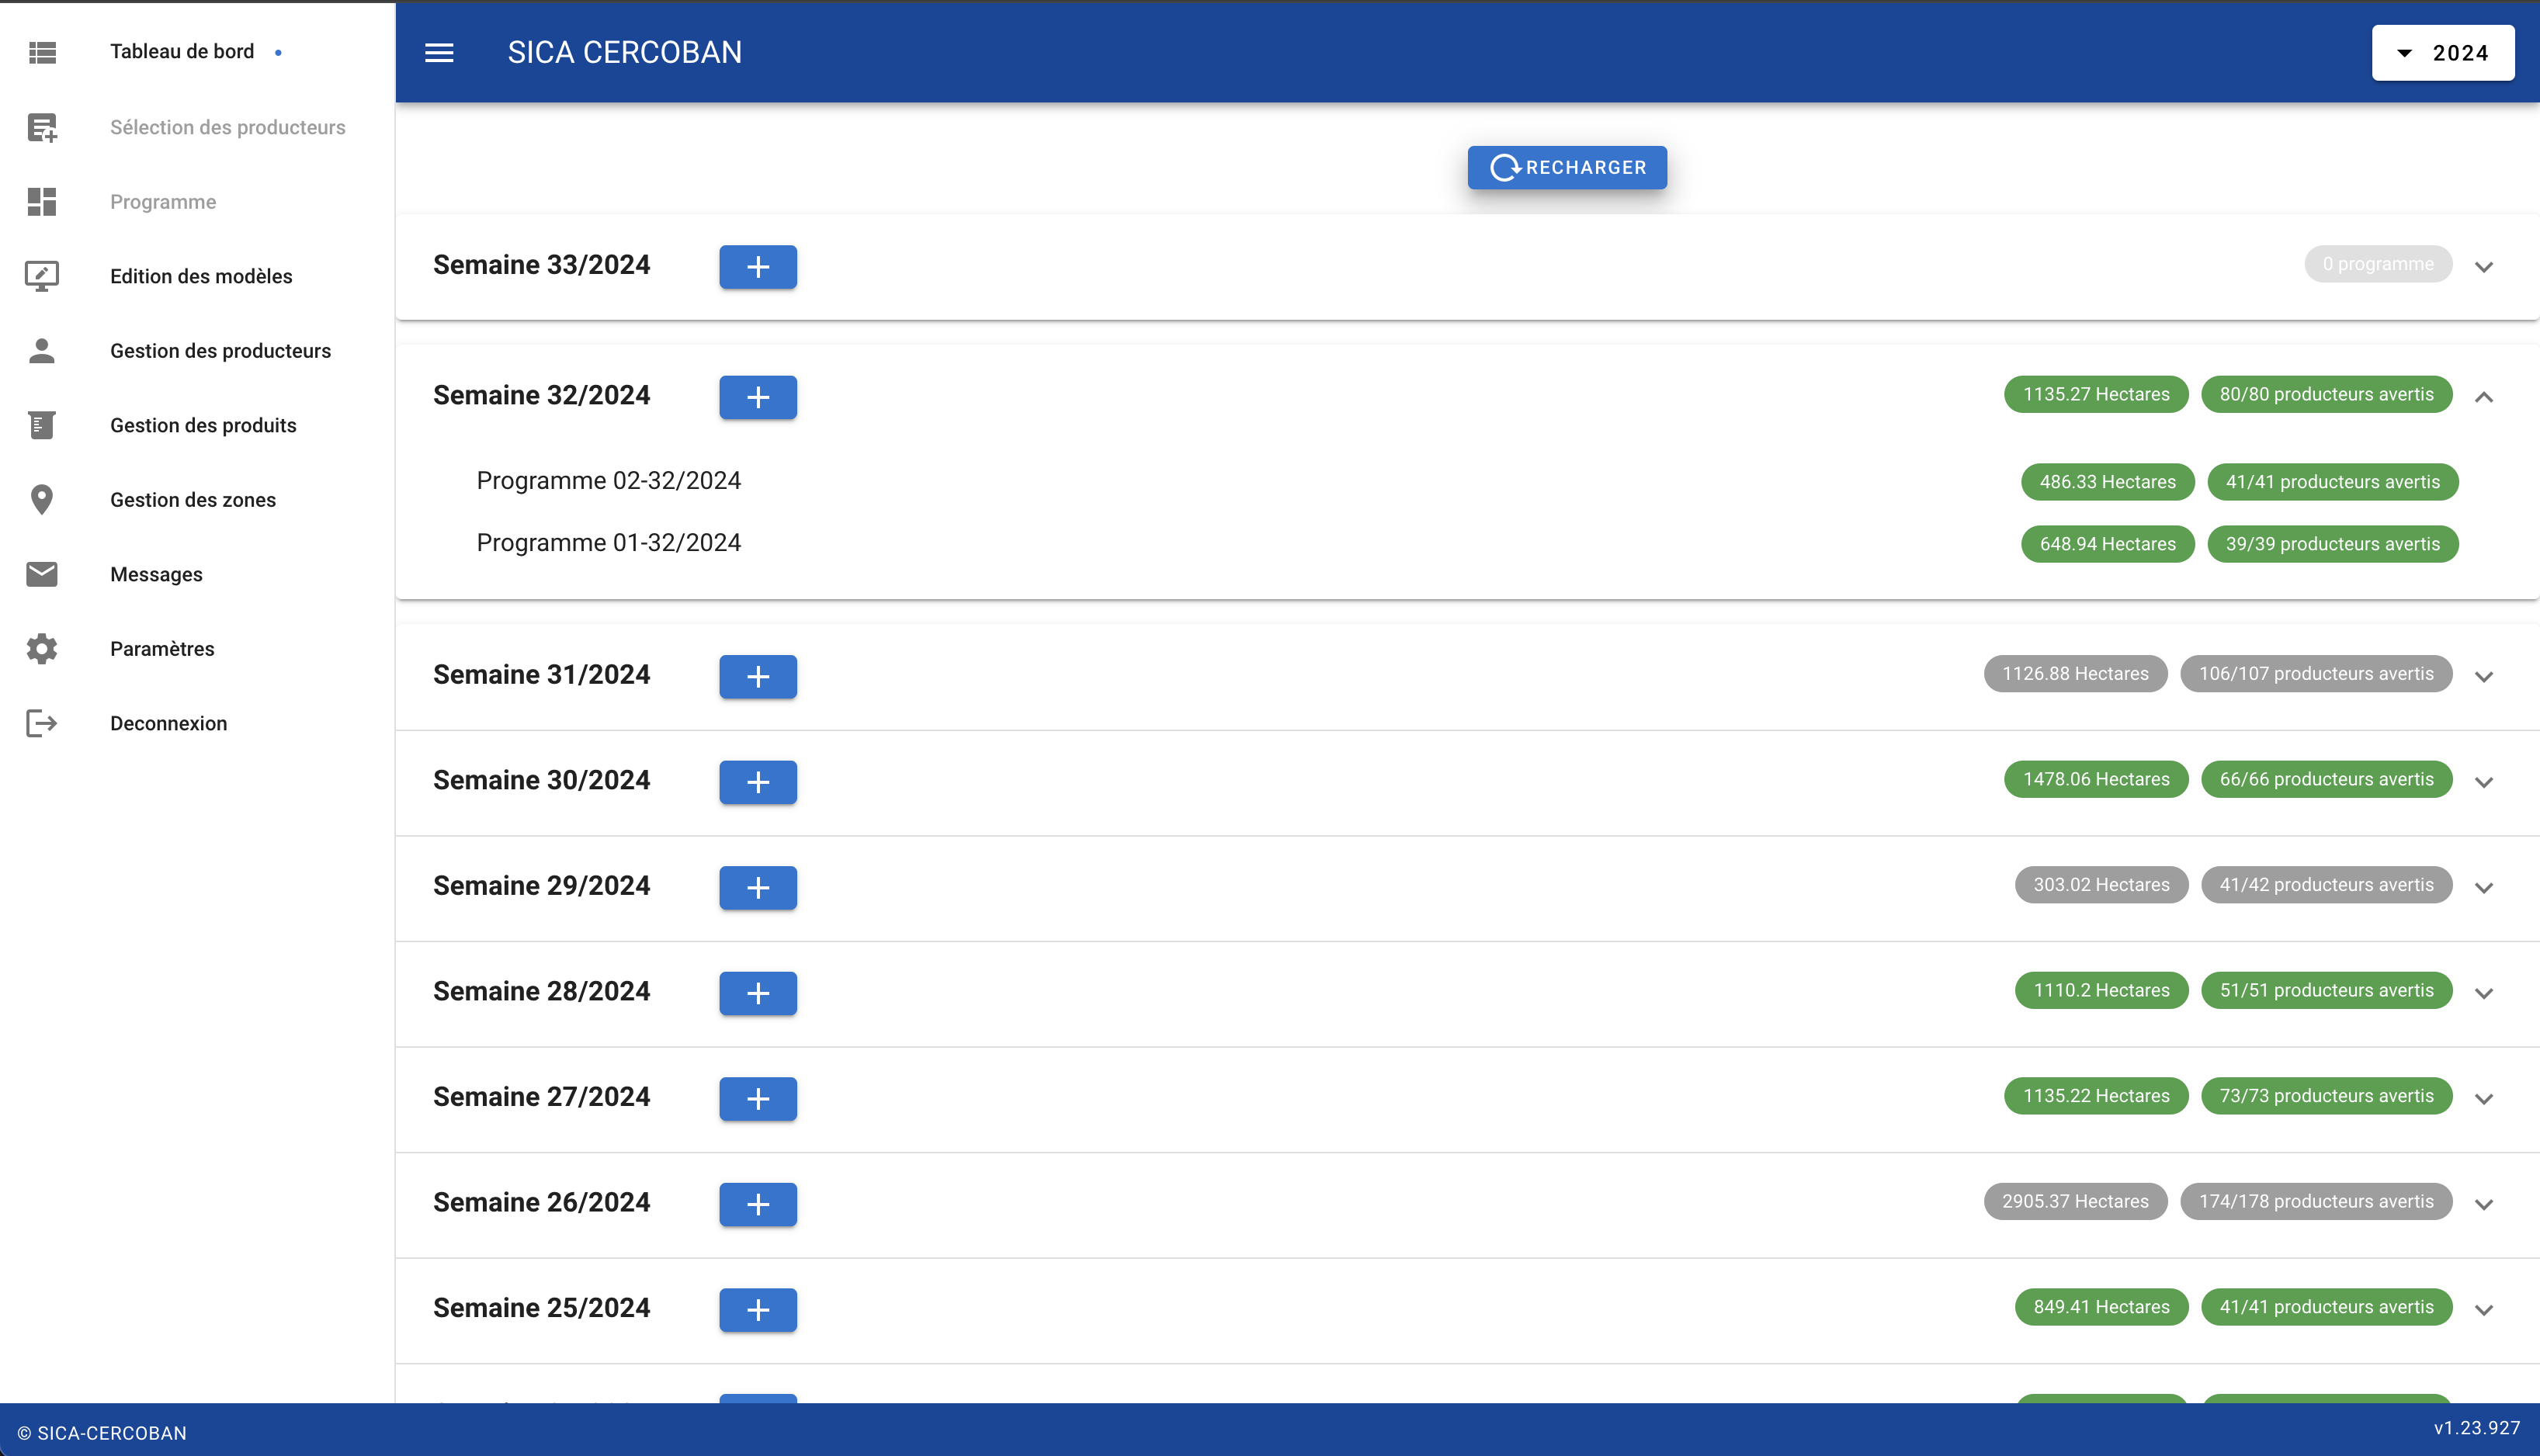Image resolution: width=2540 pixels, height=1456 pixels.
Task: Expand the Semaine 31/2024 section
Action: pyautogui.click(x=2483, y=677)
